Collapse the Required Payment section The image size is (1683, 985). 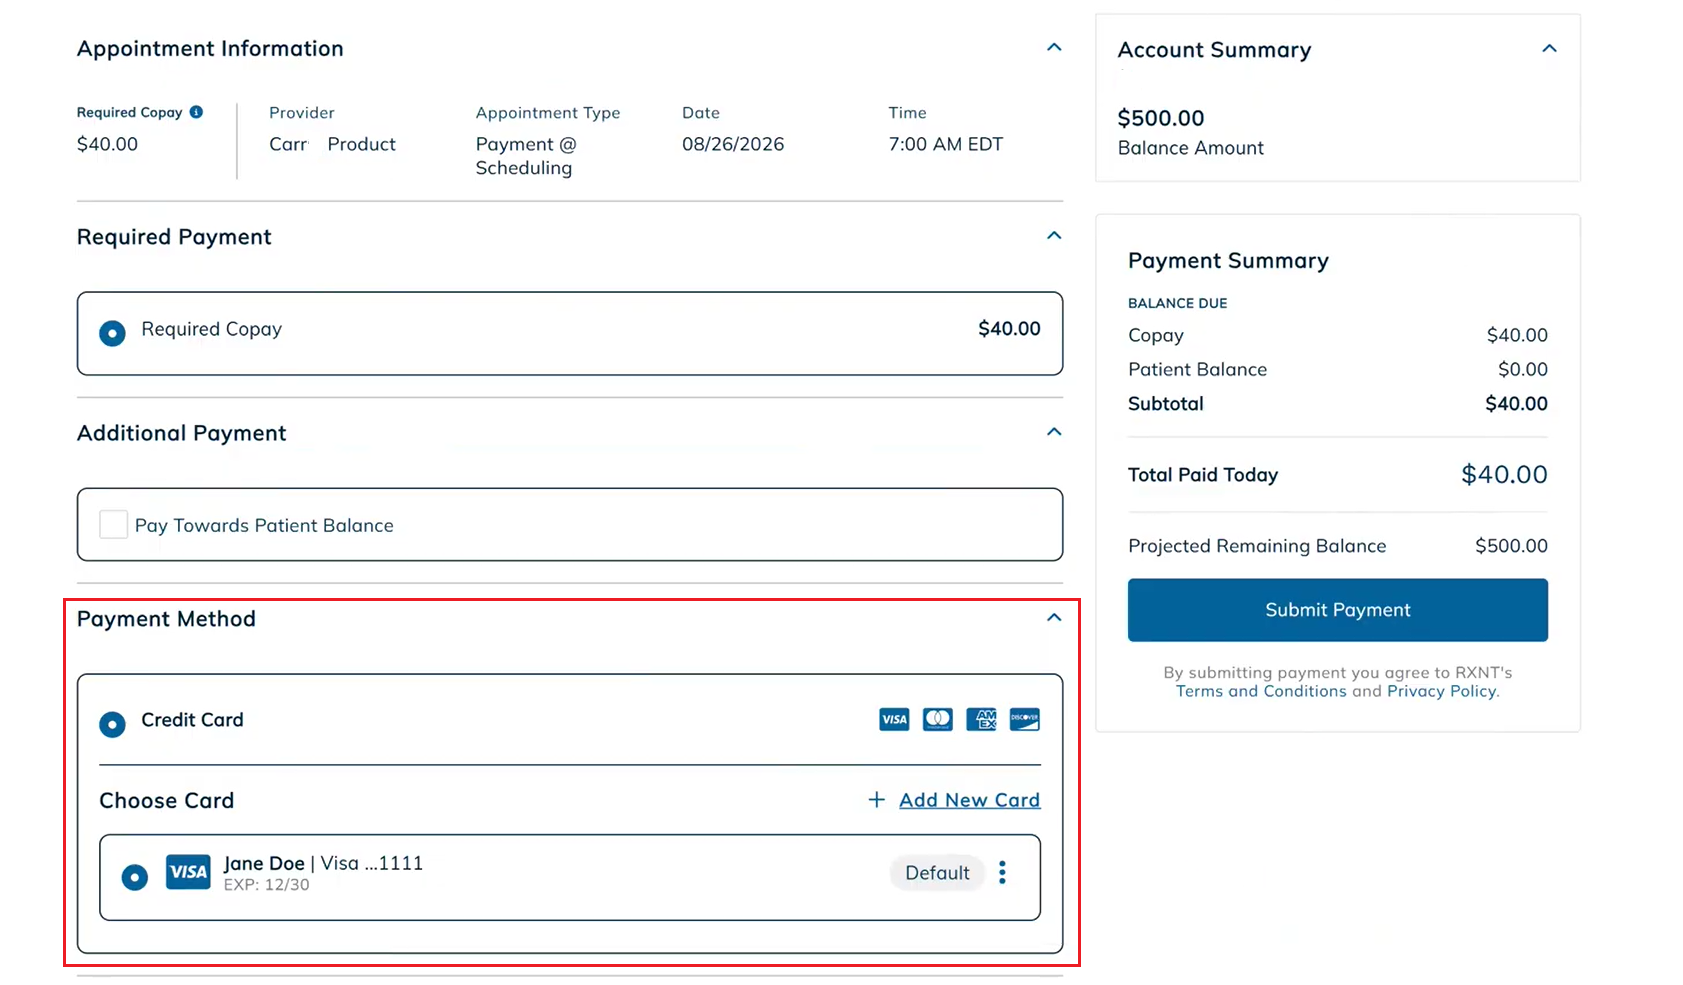[1054, 235]
